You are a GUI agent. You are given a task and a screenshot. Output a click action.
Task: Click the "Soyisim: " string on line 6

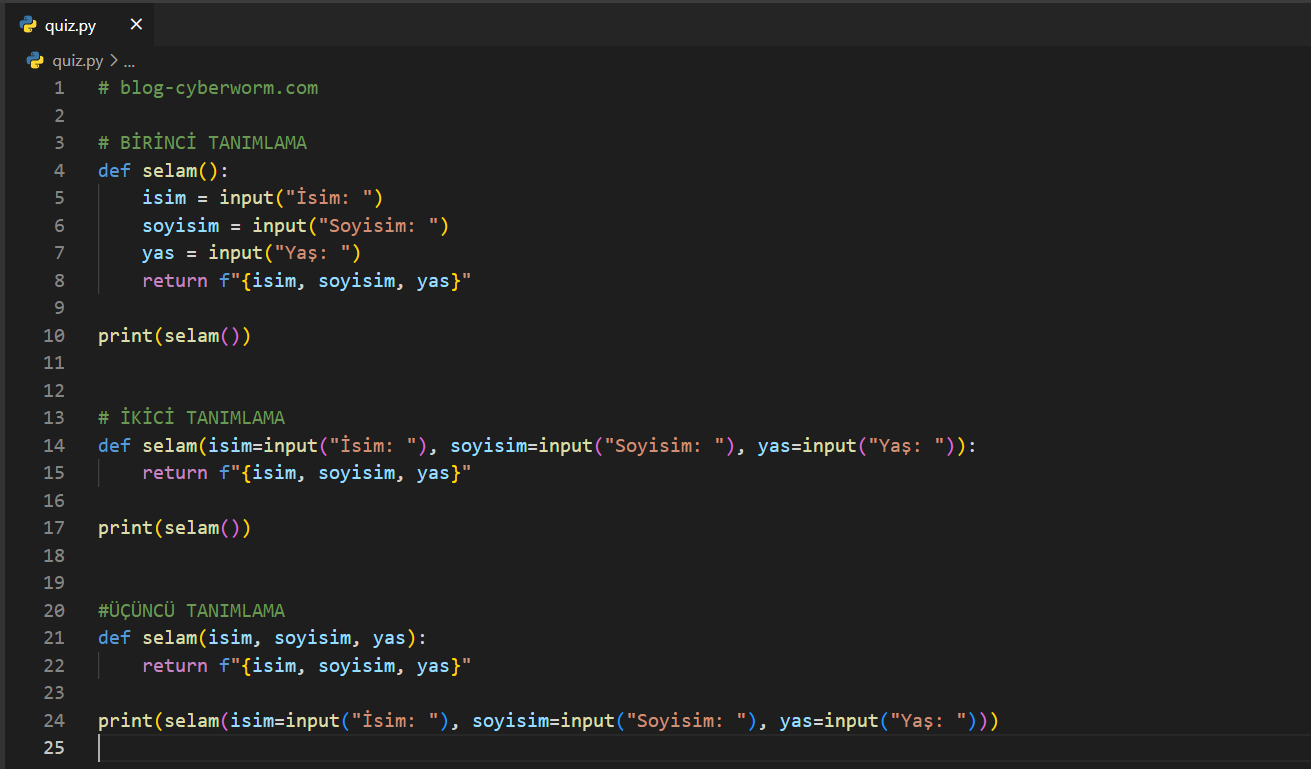pos(385,225)
